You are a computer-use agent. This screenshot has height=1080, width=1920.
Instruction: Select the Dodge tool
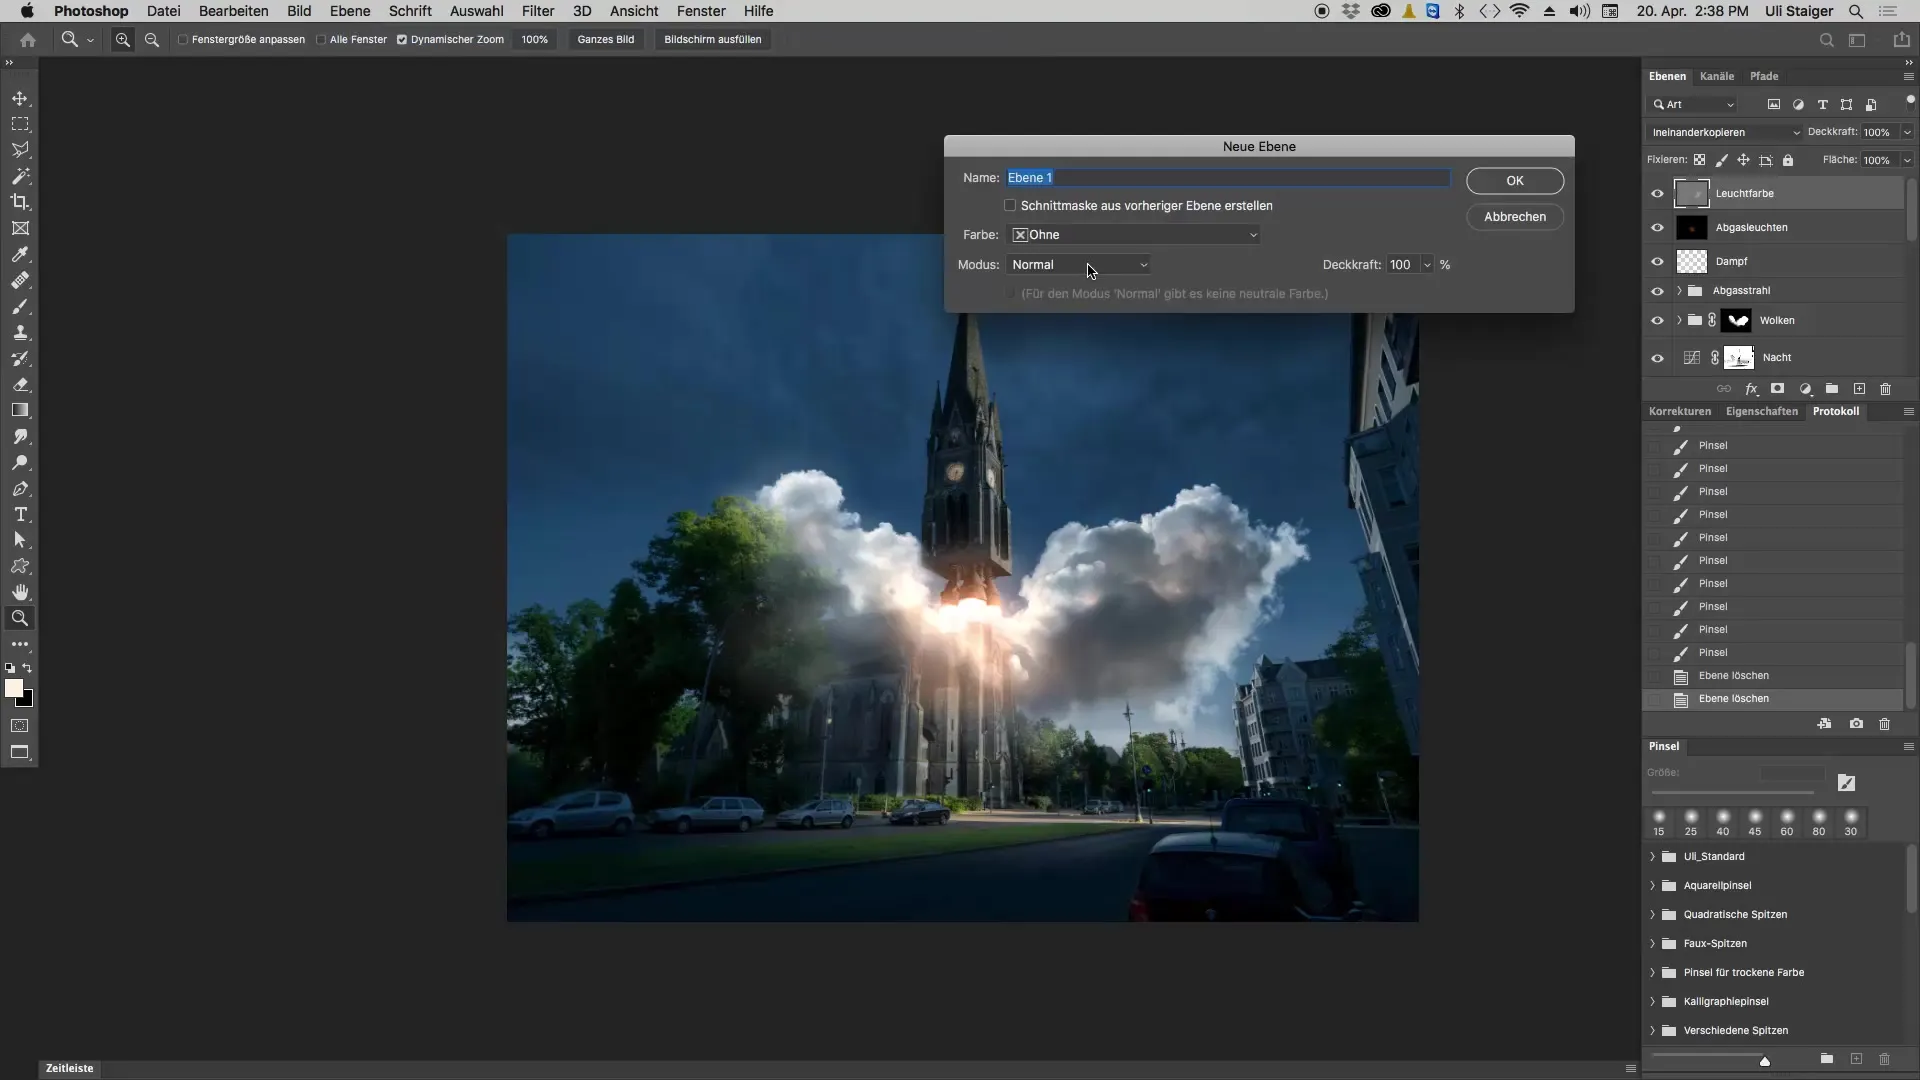[20, 463]
